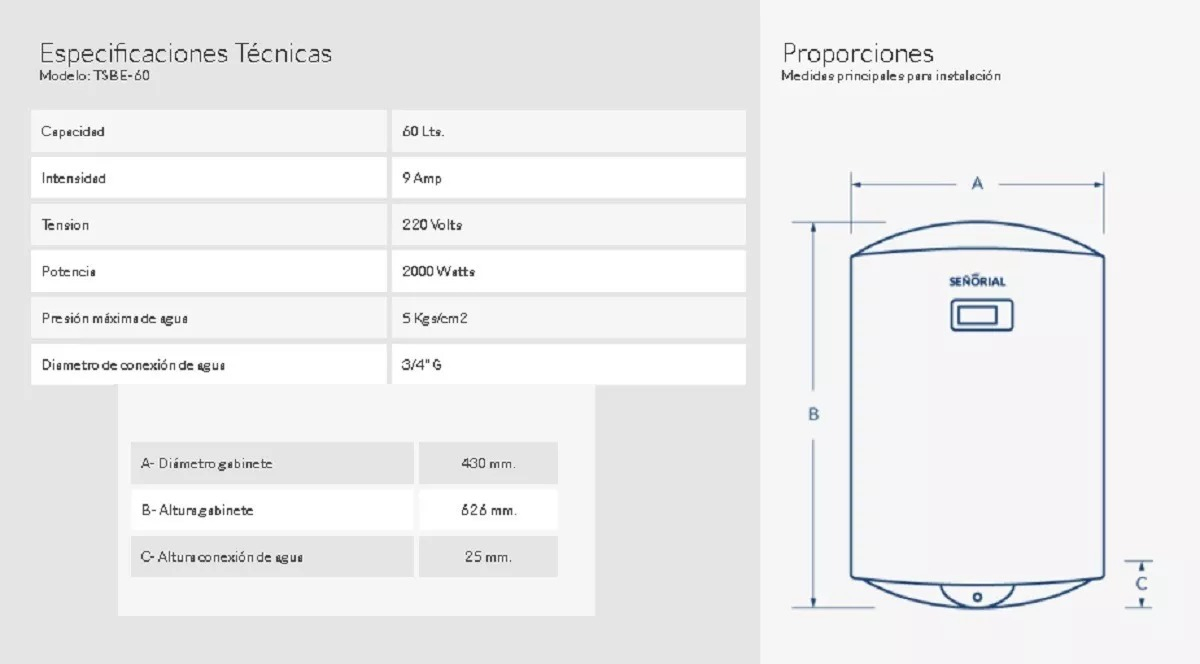The height and width of the screenshot is (664, 1200).
Task: Click the Especificaciones Técnicas heading
Action: coord(185,53)
